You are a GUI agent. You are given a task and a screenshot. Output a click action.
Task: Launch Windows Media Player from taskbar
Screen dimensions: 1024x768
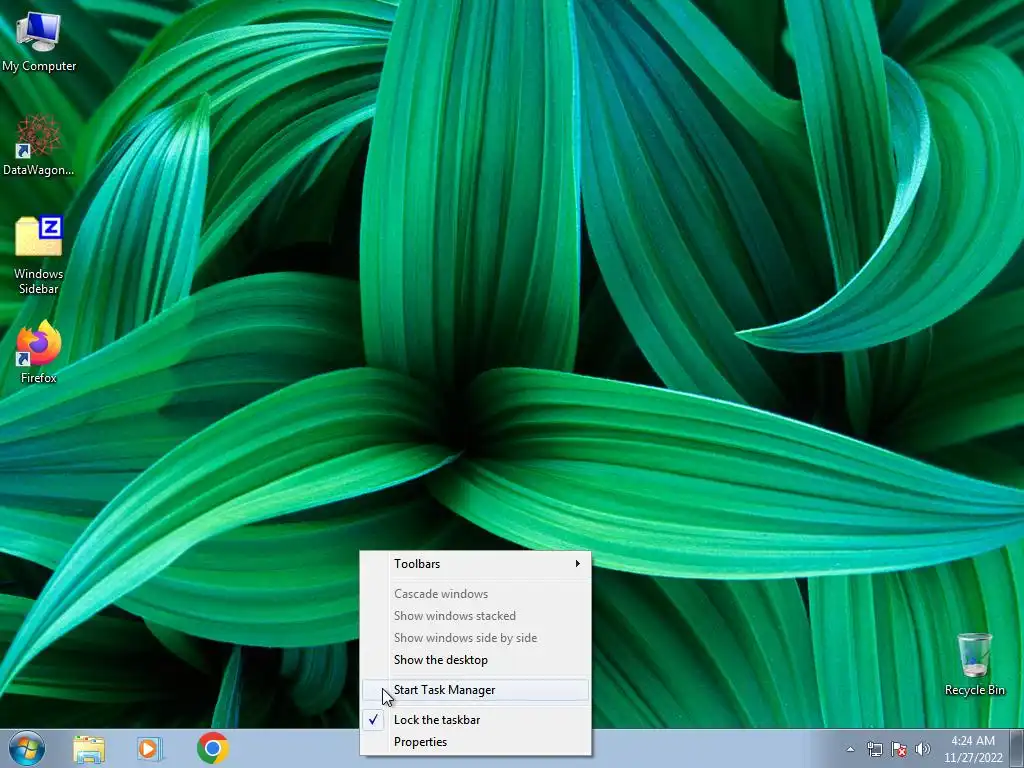(x=149, y=749)
